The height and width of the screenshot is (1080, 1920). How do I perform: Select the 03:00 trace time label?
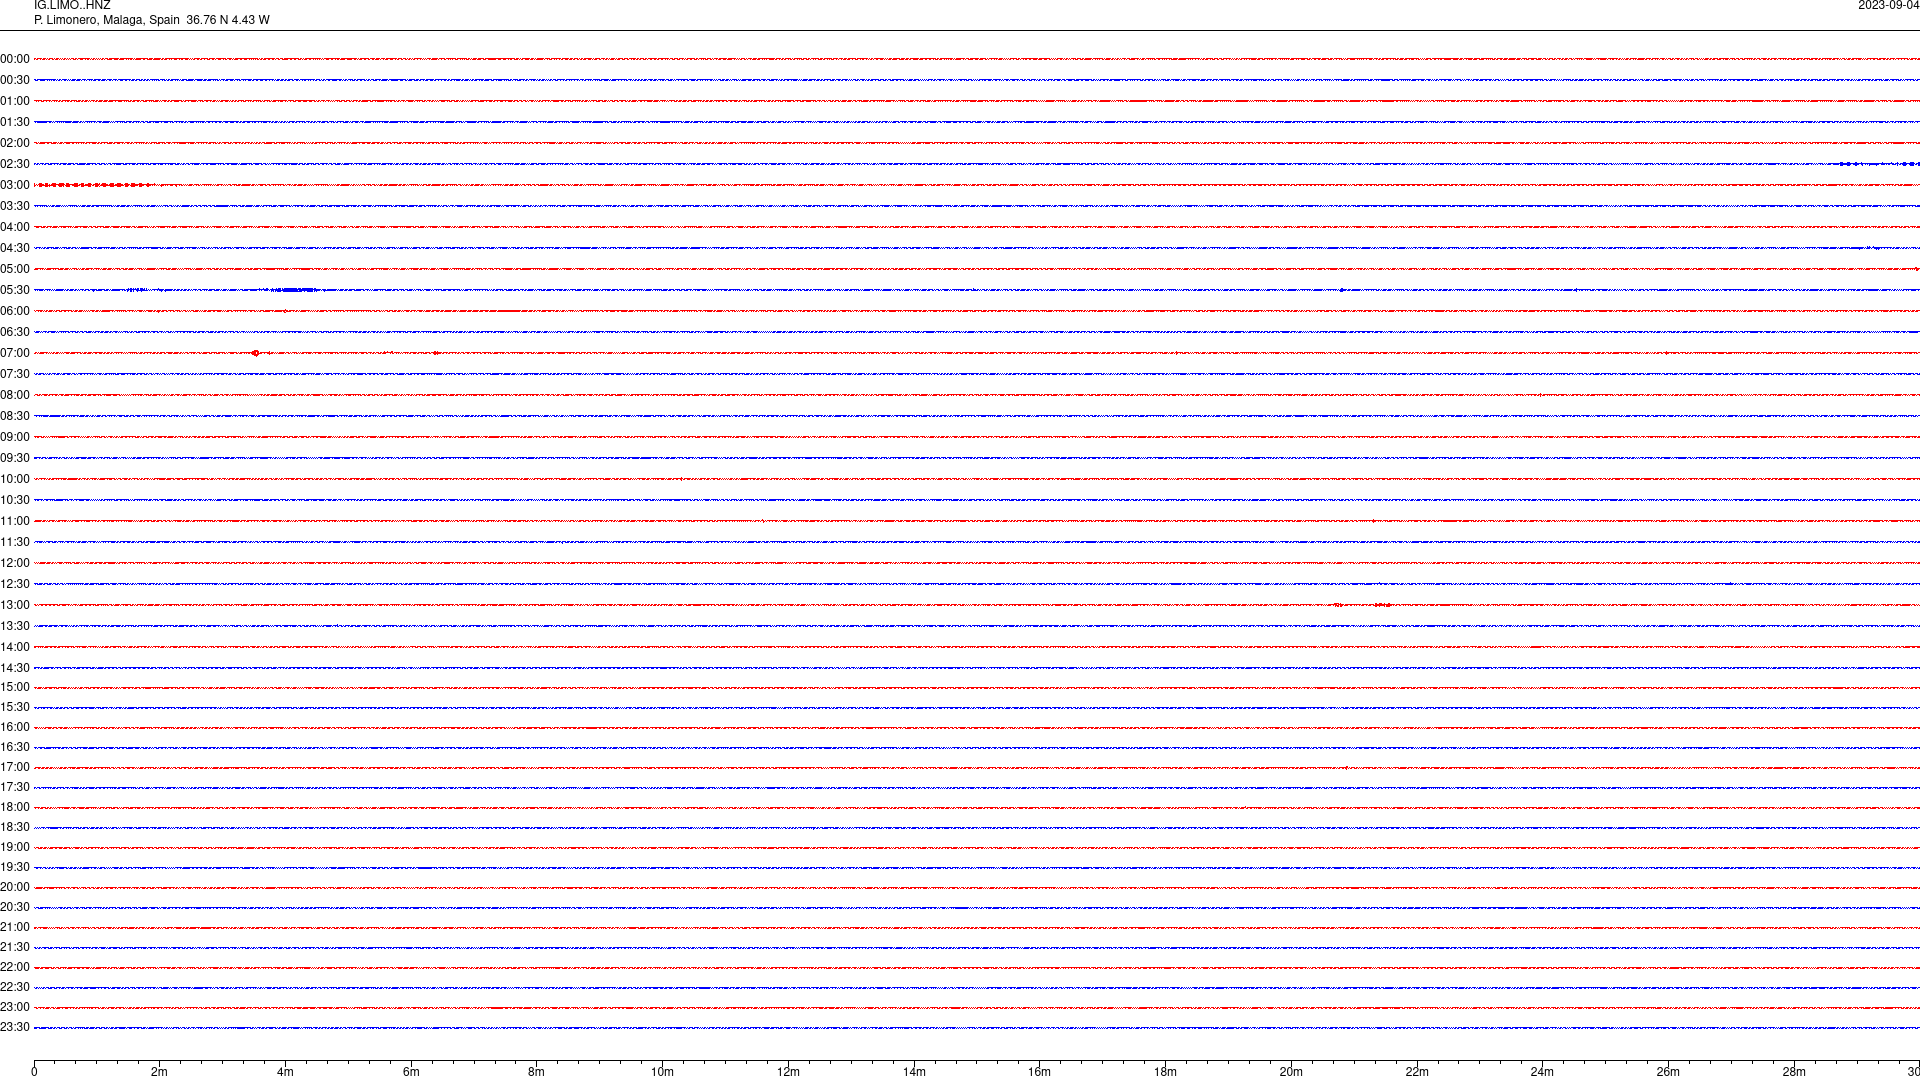(15, 185)
